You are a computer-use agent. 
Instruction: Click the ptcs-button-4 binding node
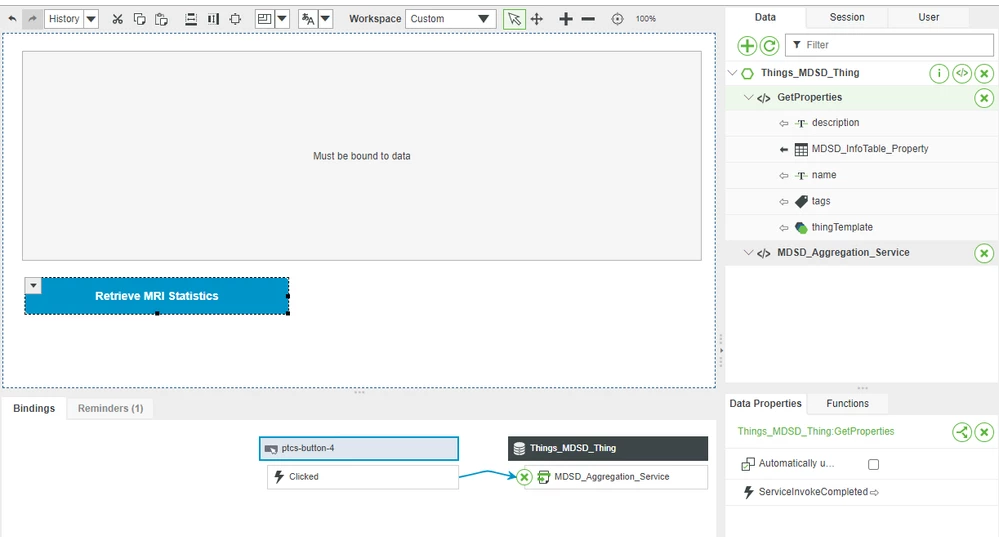click(359, 448)
